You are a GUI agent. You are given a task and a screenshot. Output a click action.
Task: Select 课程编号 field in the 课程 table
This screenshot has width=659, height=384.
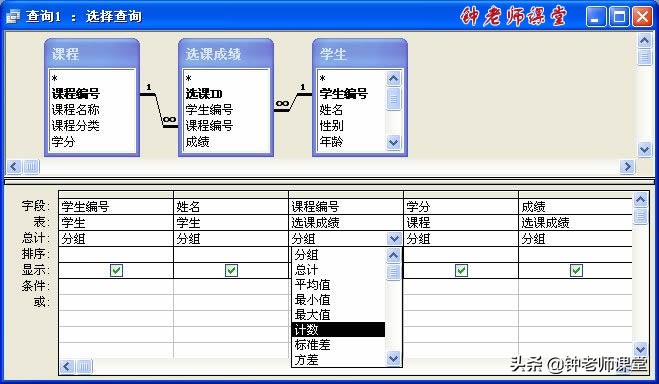click(x=76, y=94)
